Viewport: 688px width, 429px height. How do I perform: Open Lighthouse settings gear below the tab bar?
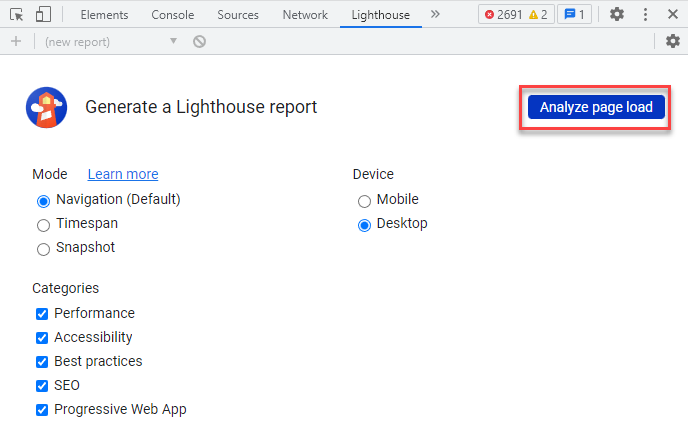673,41
